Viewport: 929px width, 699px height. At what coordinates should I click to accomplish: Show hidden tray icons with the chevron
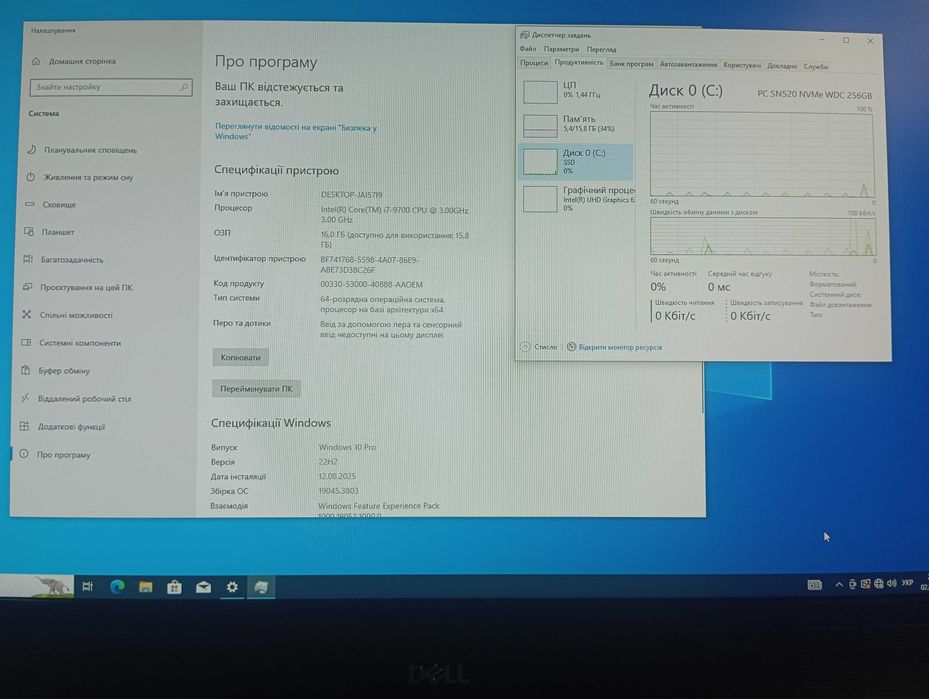[x=839, y=585]
